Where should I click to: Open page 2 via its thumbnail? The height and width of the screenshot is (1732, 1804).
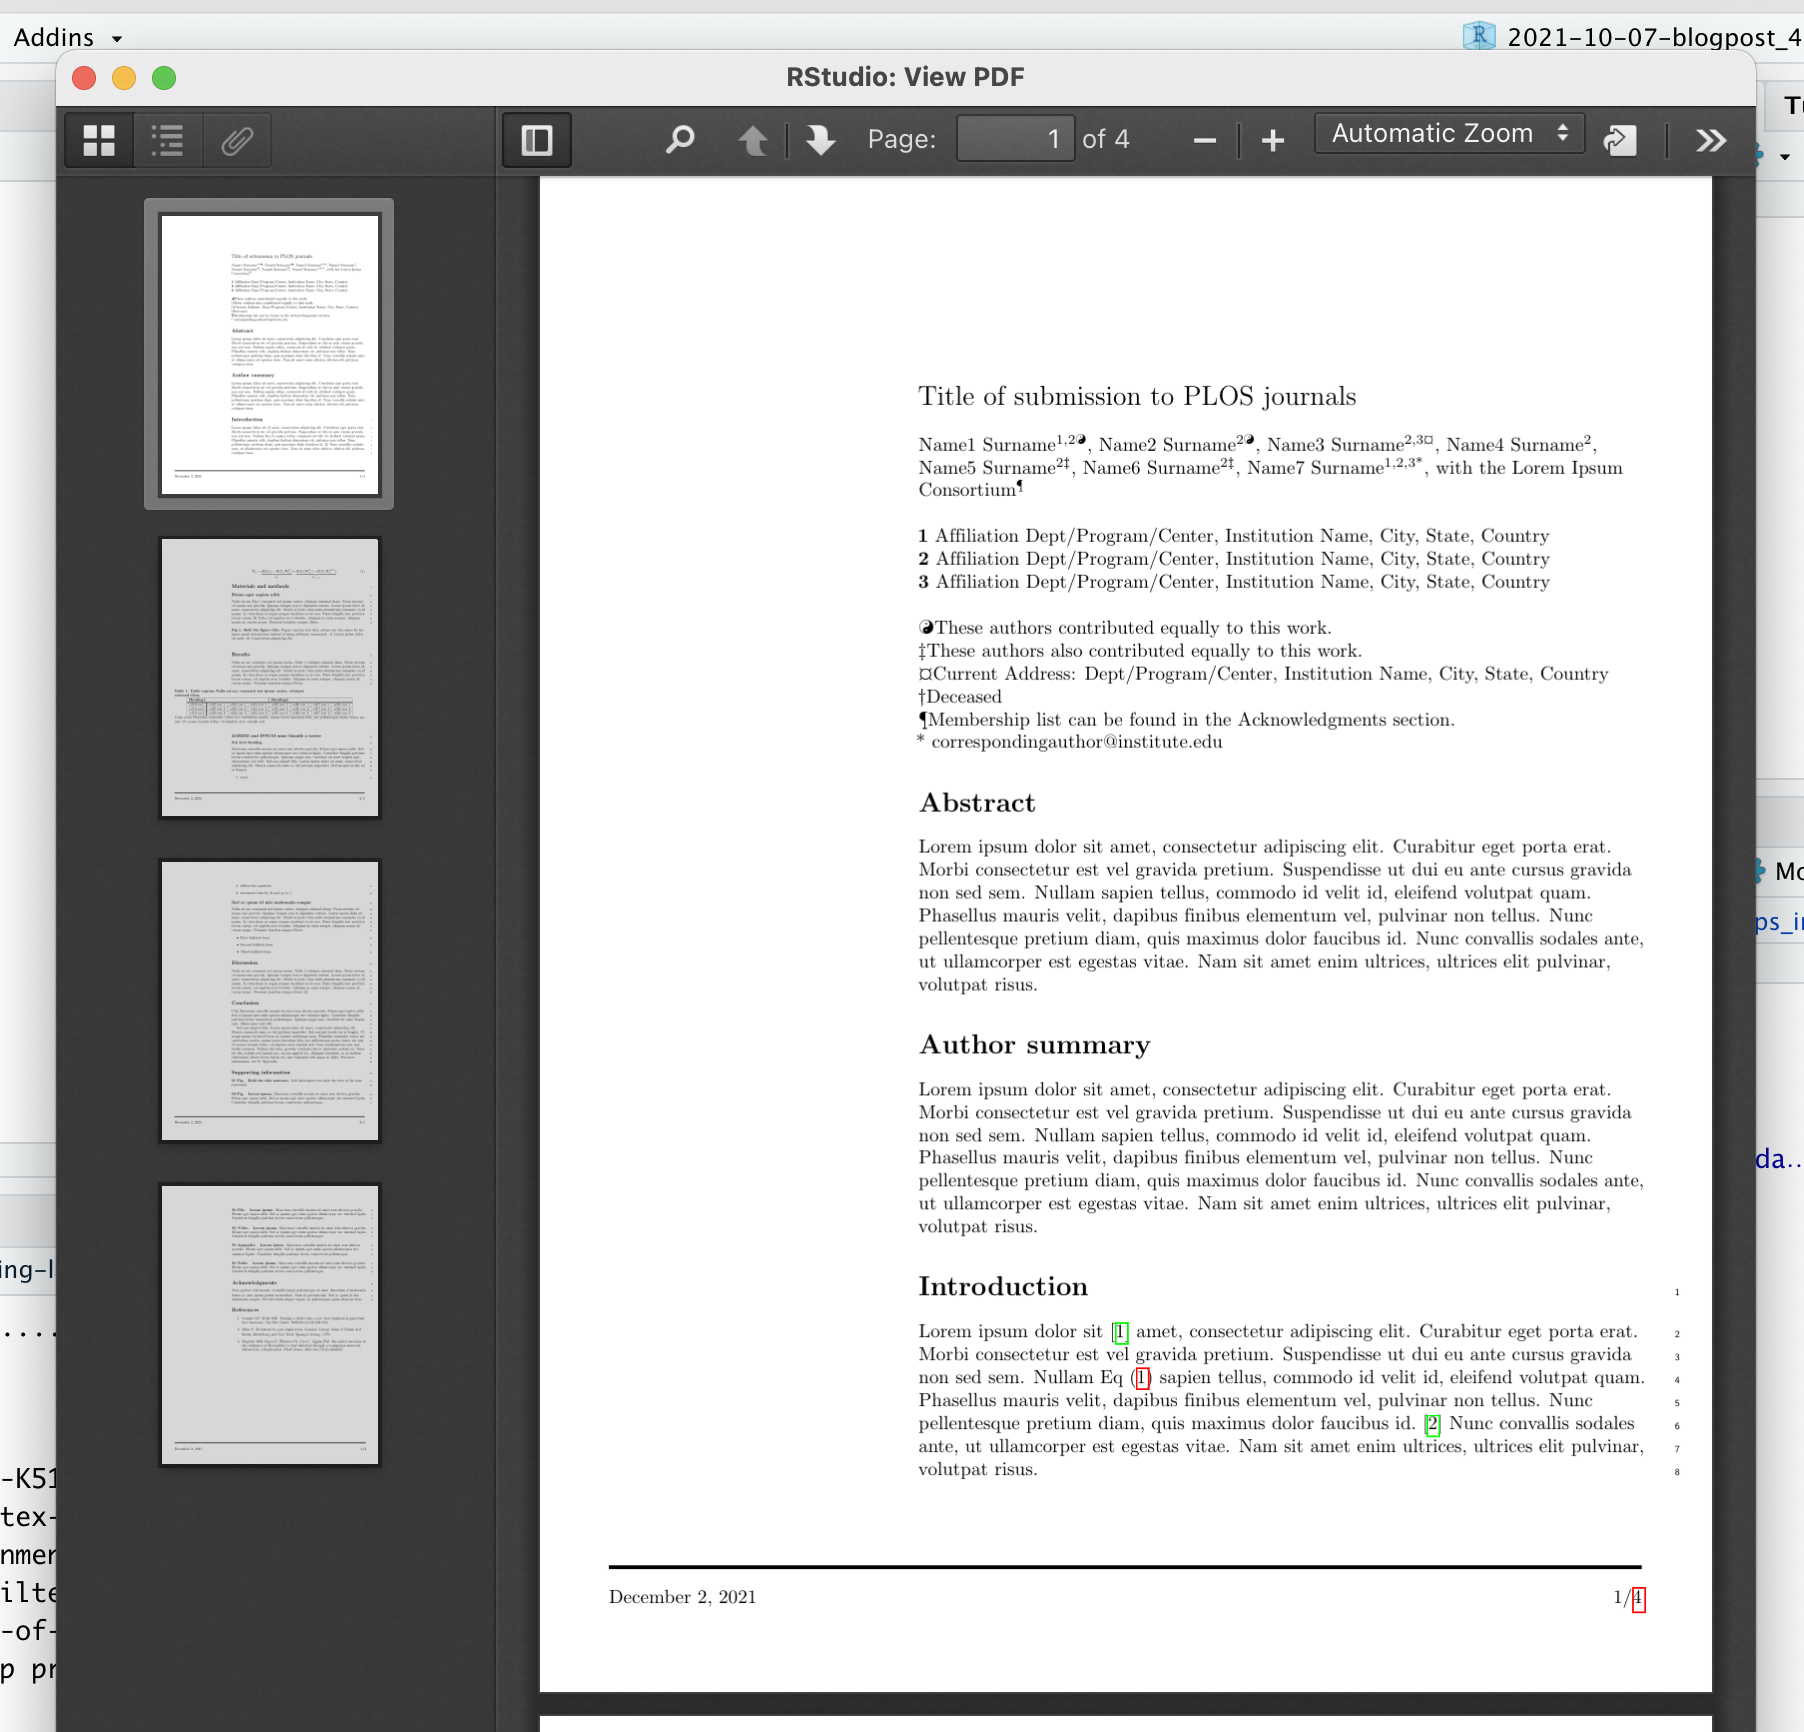coord(269,676)
